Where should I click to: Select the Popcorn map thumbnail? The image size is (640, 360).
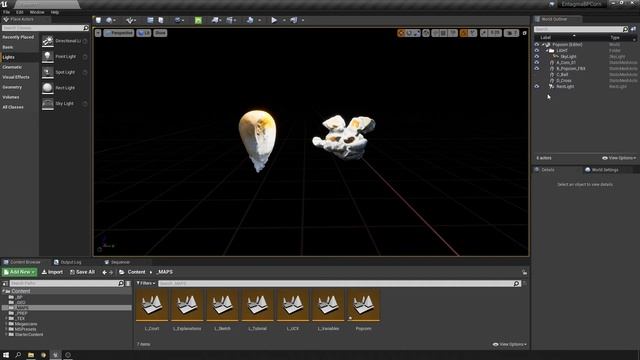click(363, 305)
